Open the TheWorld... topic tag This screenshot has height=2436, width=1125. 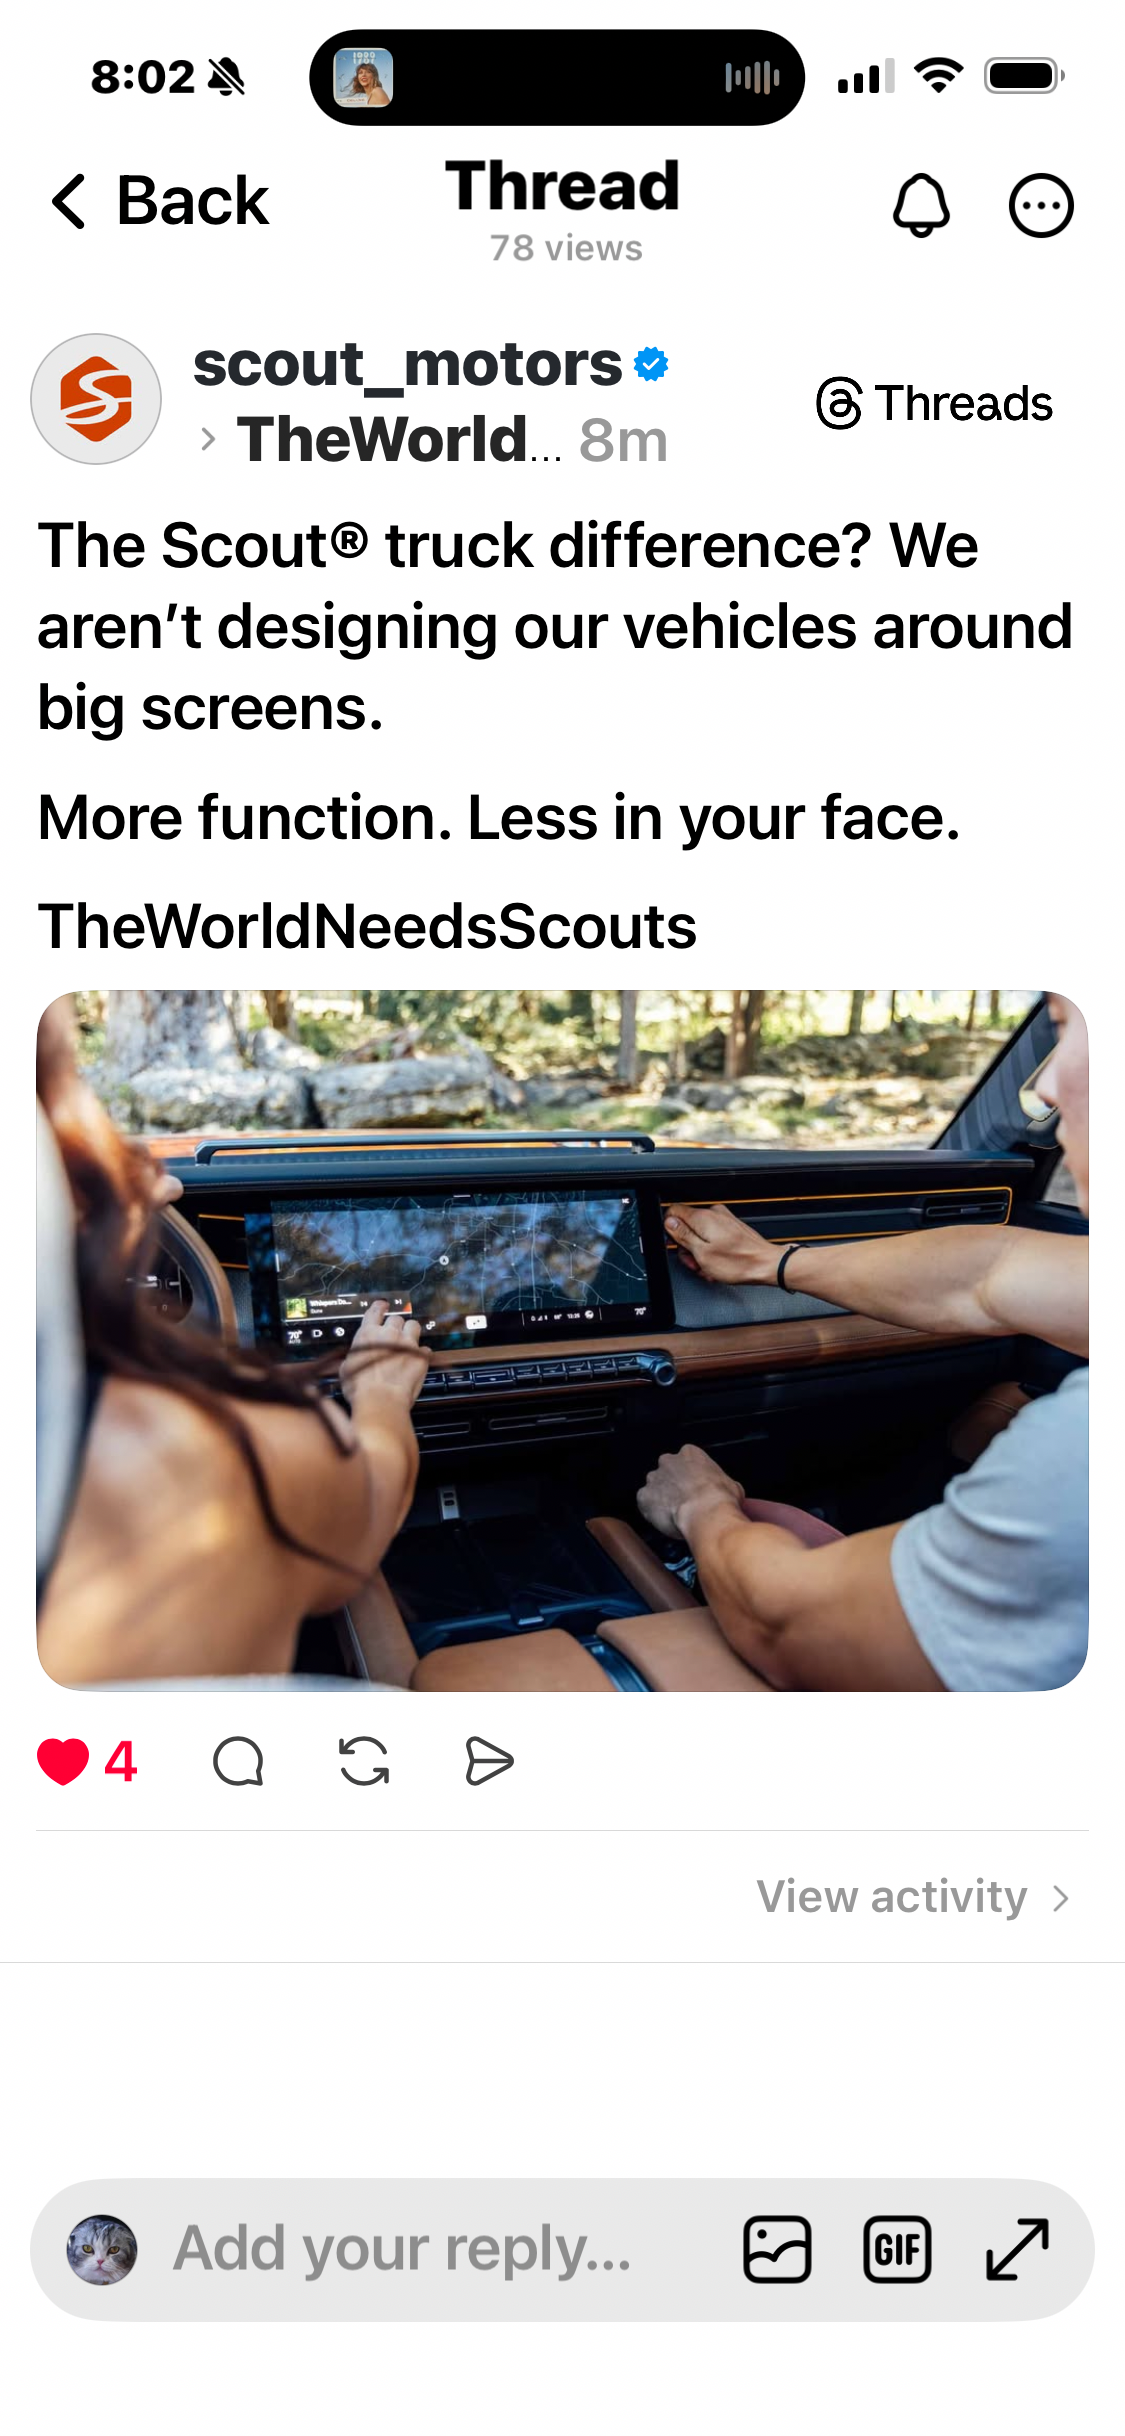(x=399, y=439)
